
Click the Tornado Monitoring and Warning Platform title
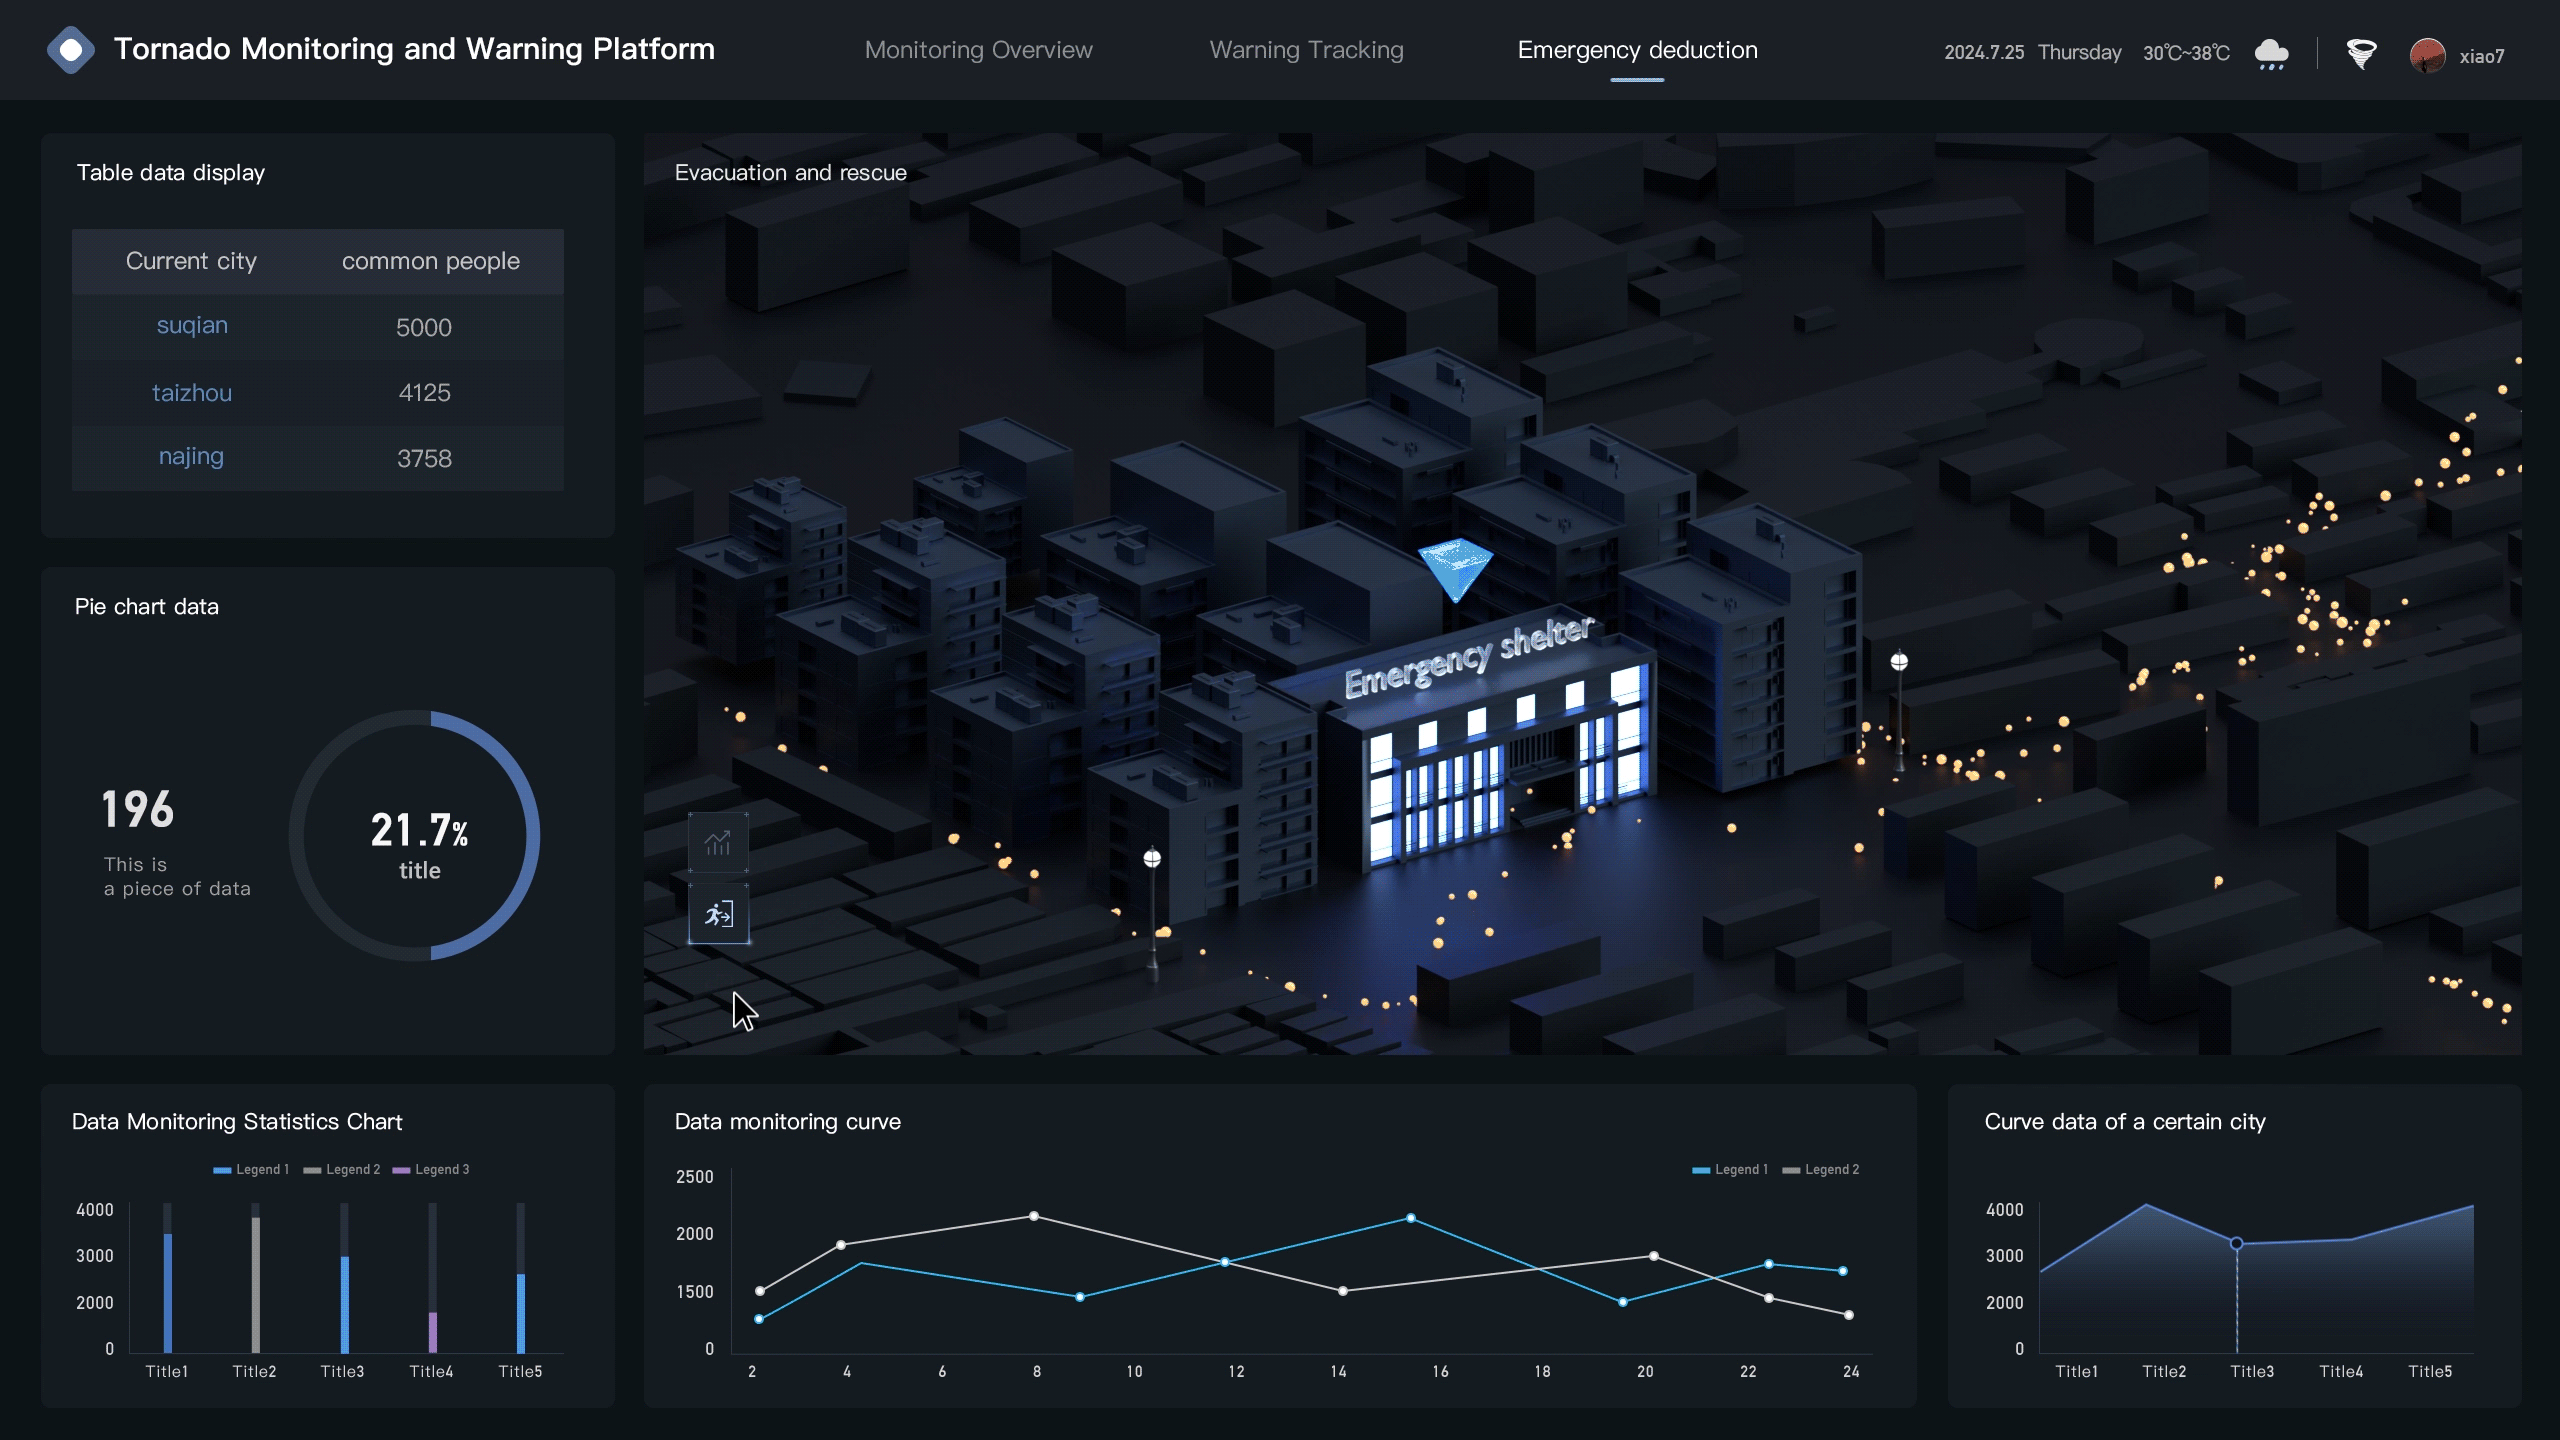tap(414, 49)
